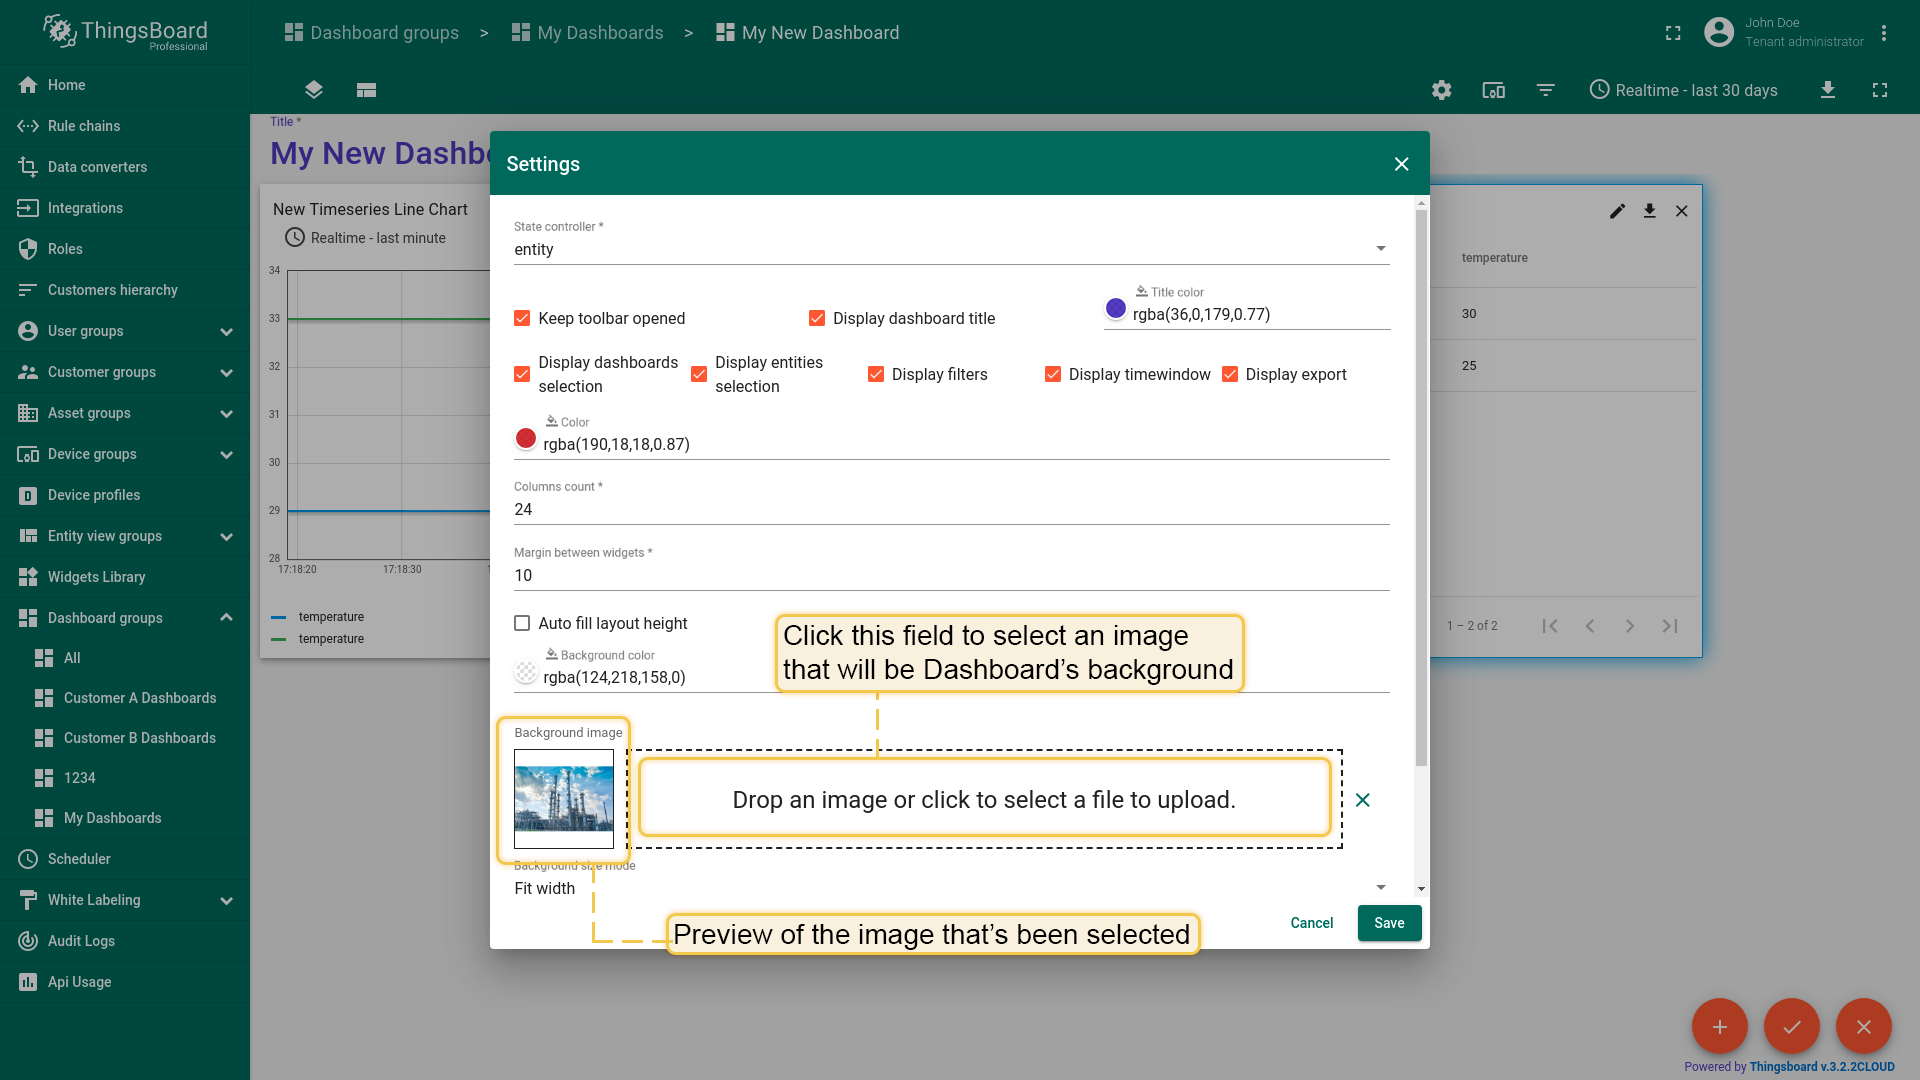The width and height of the screenshot is (1920, 1080).
Task: Open entity aliases icon in toolbar
Action: (1493, 90)
